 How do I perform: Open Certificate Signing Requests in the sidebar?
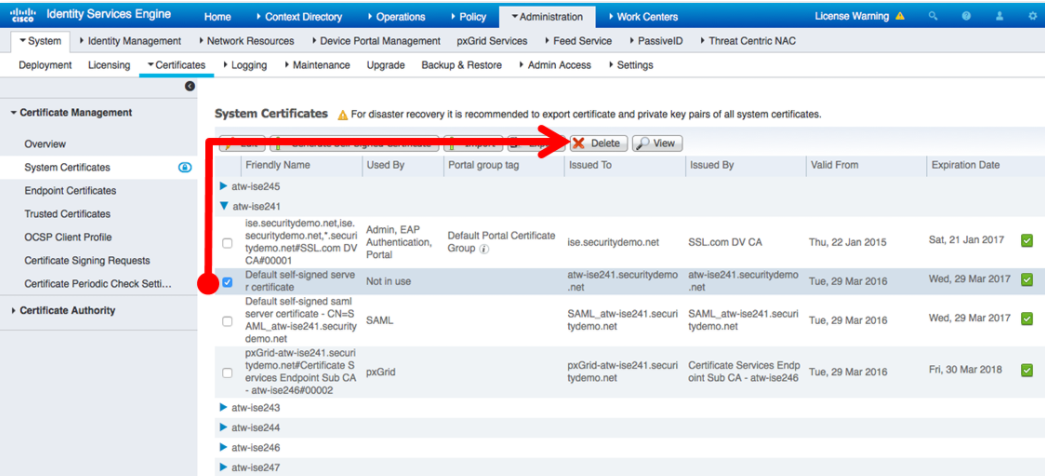[87, 261]
